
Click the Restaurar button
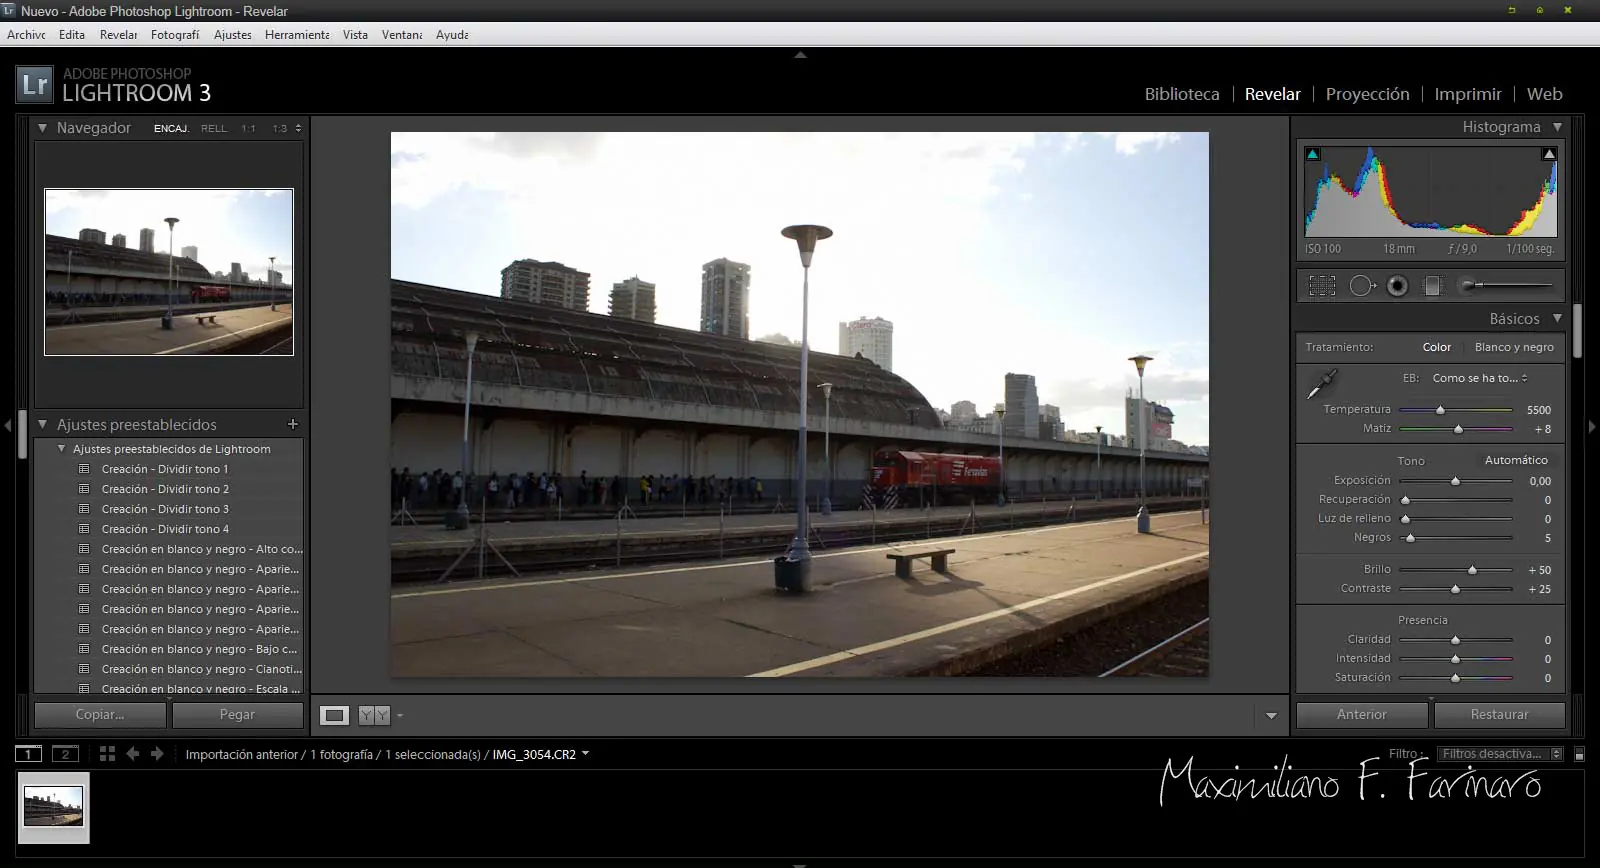tap(1499, 715)
